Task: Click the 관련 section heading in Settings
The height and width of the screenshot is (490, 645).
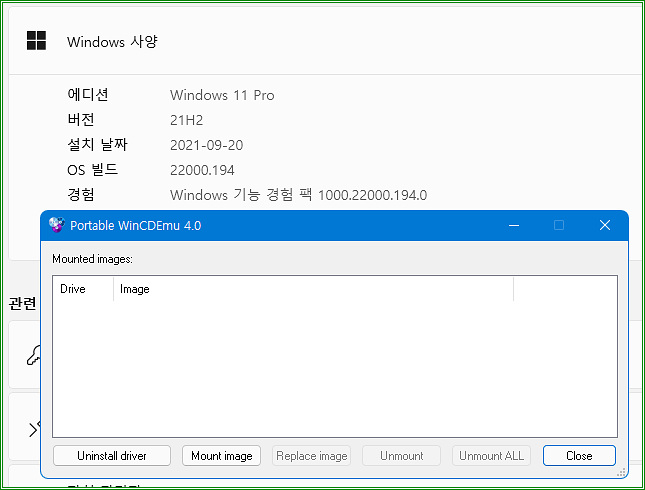Action: pyautogui.click(x=23, y=303)
